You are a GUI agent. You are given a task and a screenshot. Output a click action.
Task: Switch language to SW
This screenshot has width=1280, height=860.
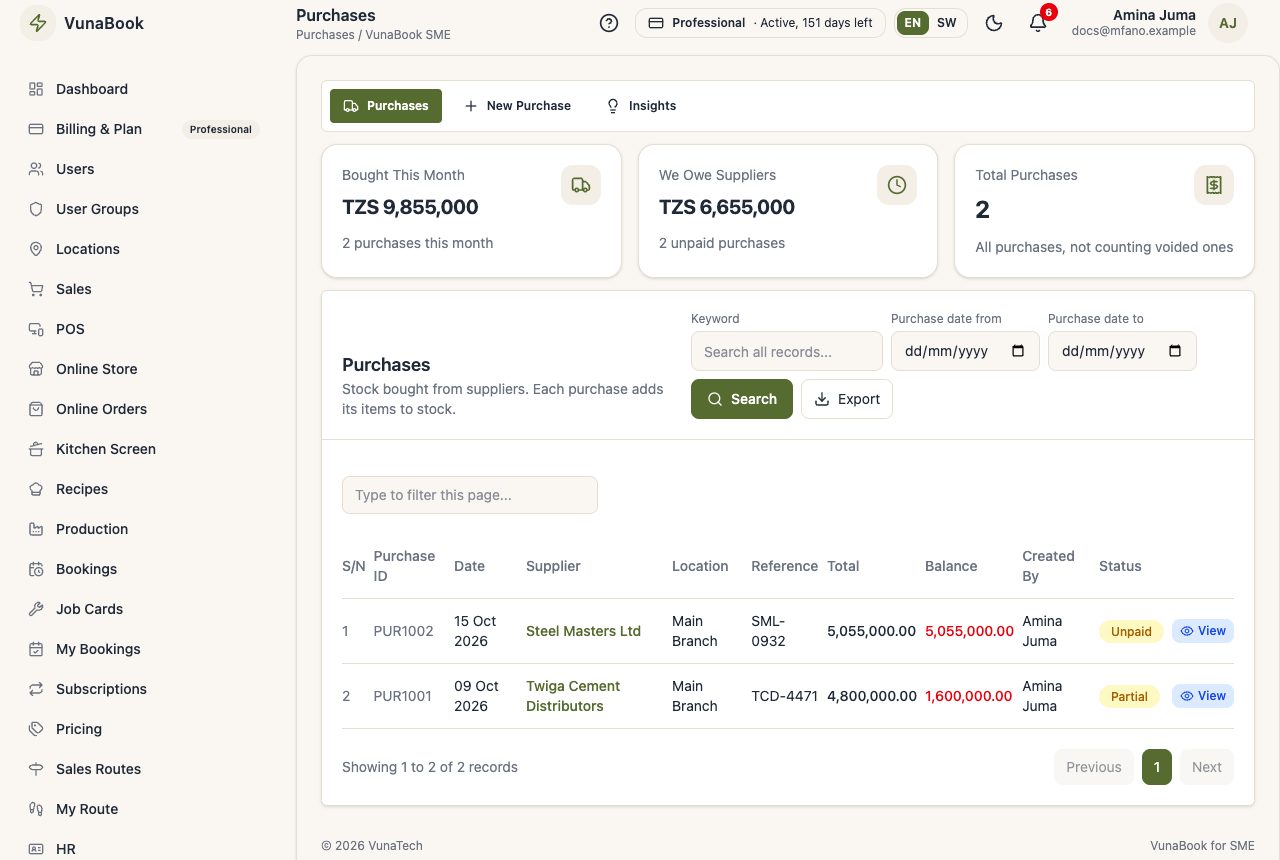click(946, 23)
